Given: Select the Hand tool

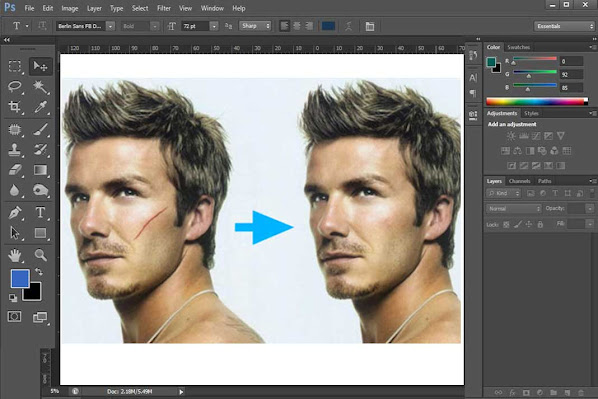Looking at the screenshot, I should pyautogui.click(x=14, y=255).
